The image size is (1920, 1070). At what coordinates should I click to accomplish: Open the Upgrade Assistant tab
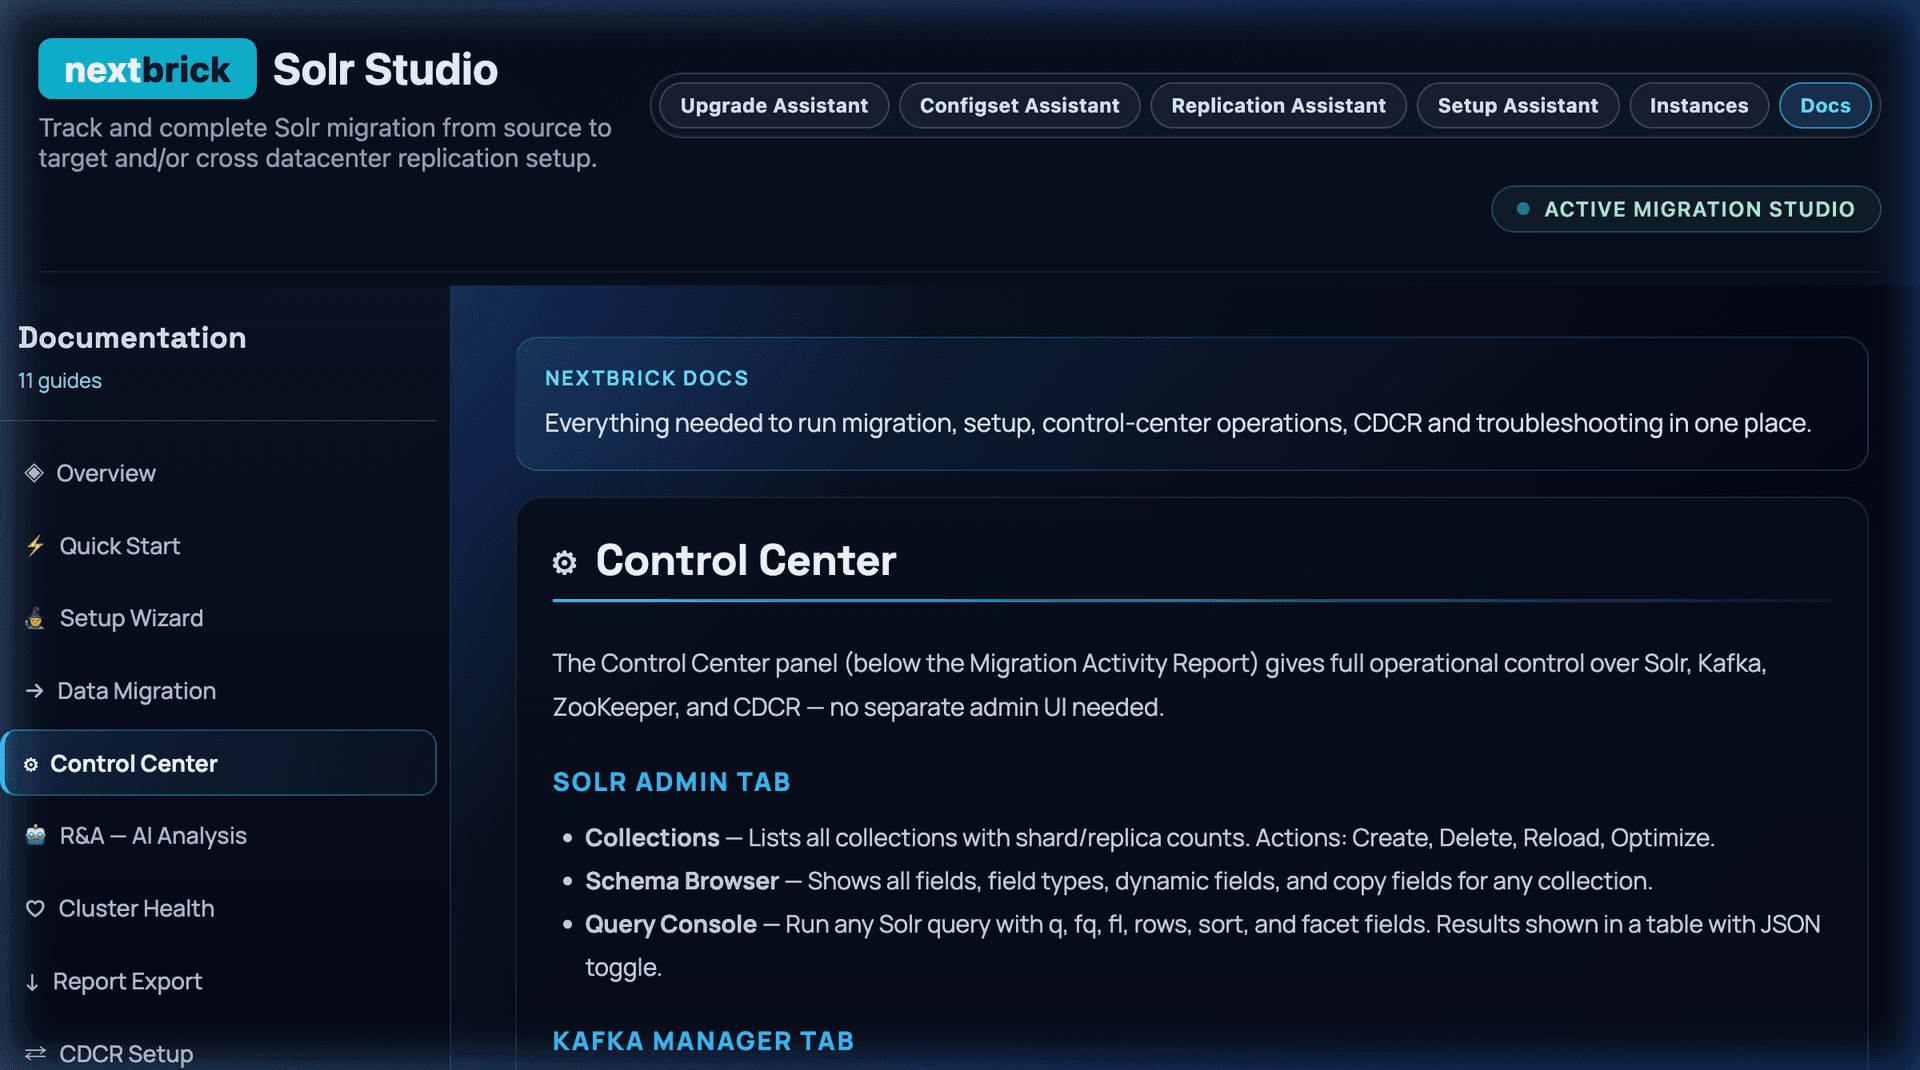774,105
